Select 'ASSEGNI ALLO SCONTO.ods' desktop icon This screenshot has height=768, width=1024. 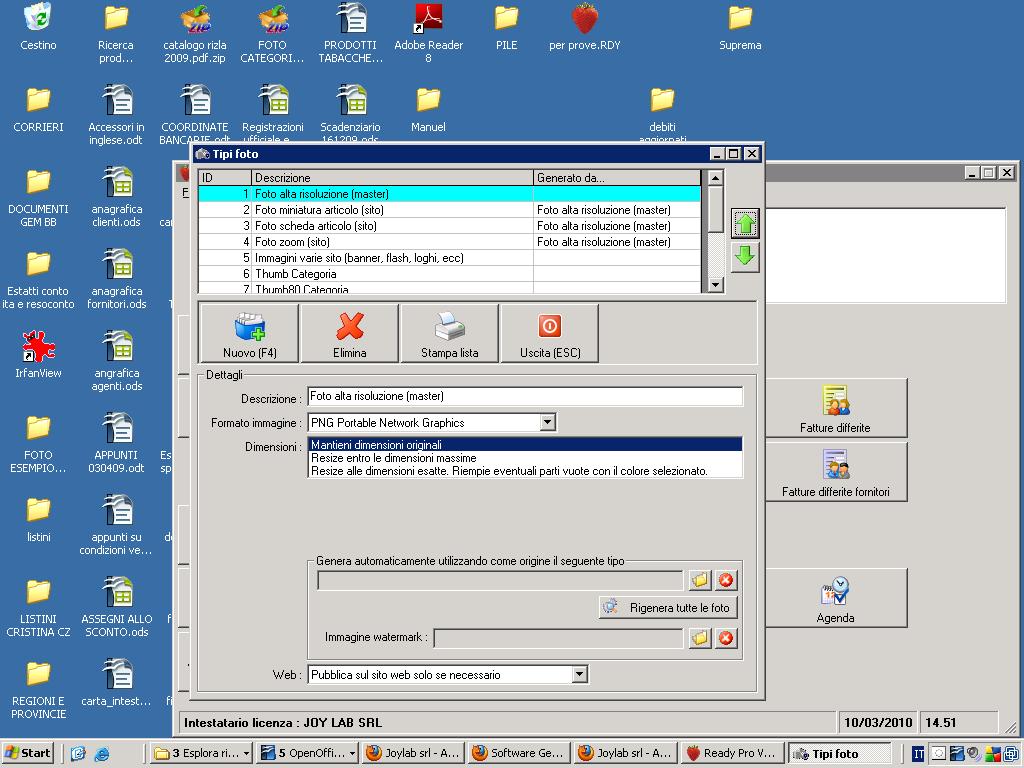point(116,607)
